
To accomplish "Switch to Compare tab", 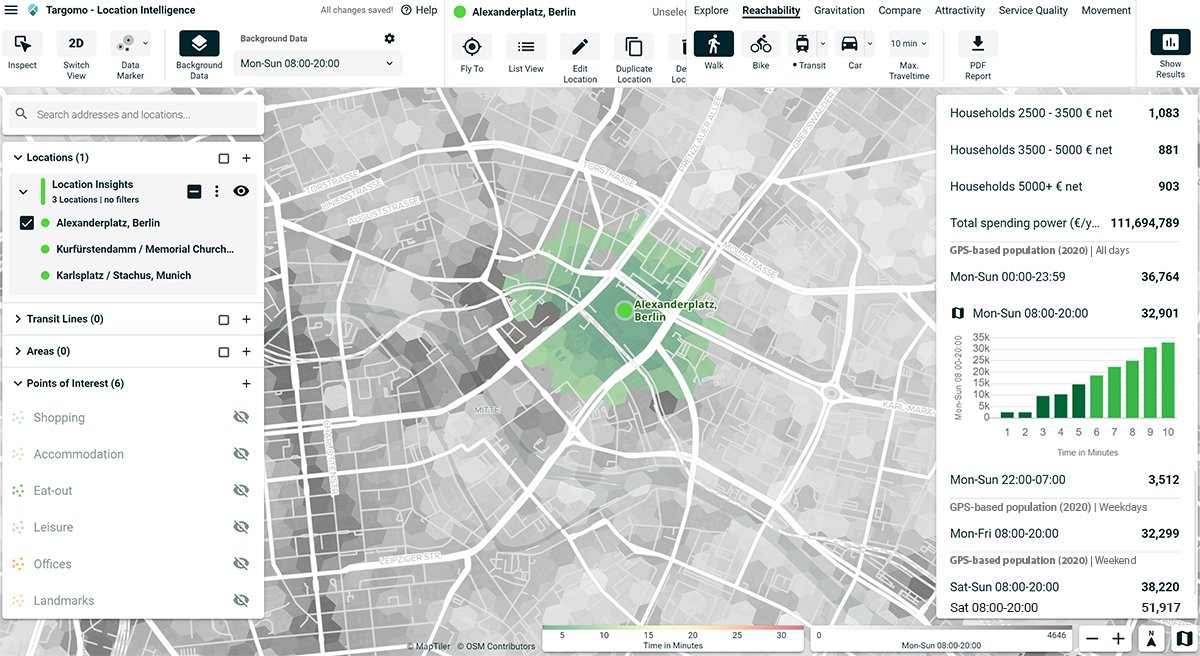I will [900, 10].
